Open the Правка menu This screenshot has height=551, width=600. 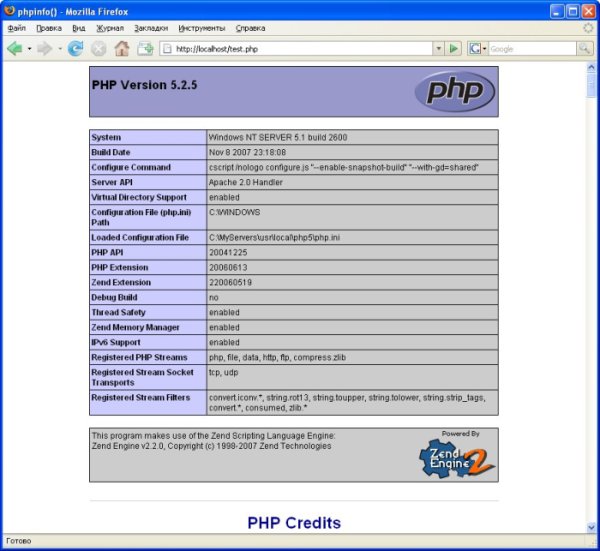[x=49, y=28]
